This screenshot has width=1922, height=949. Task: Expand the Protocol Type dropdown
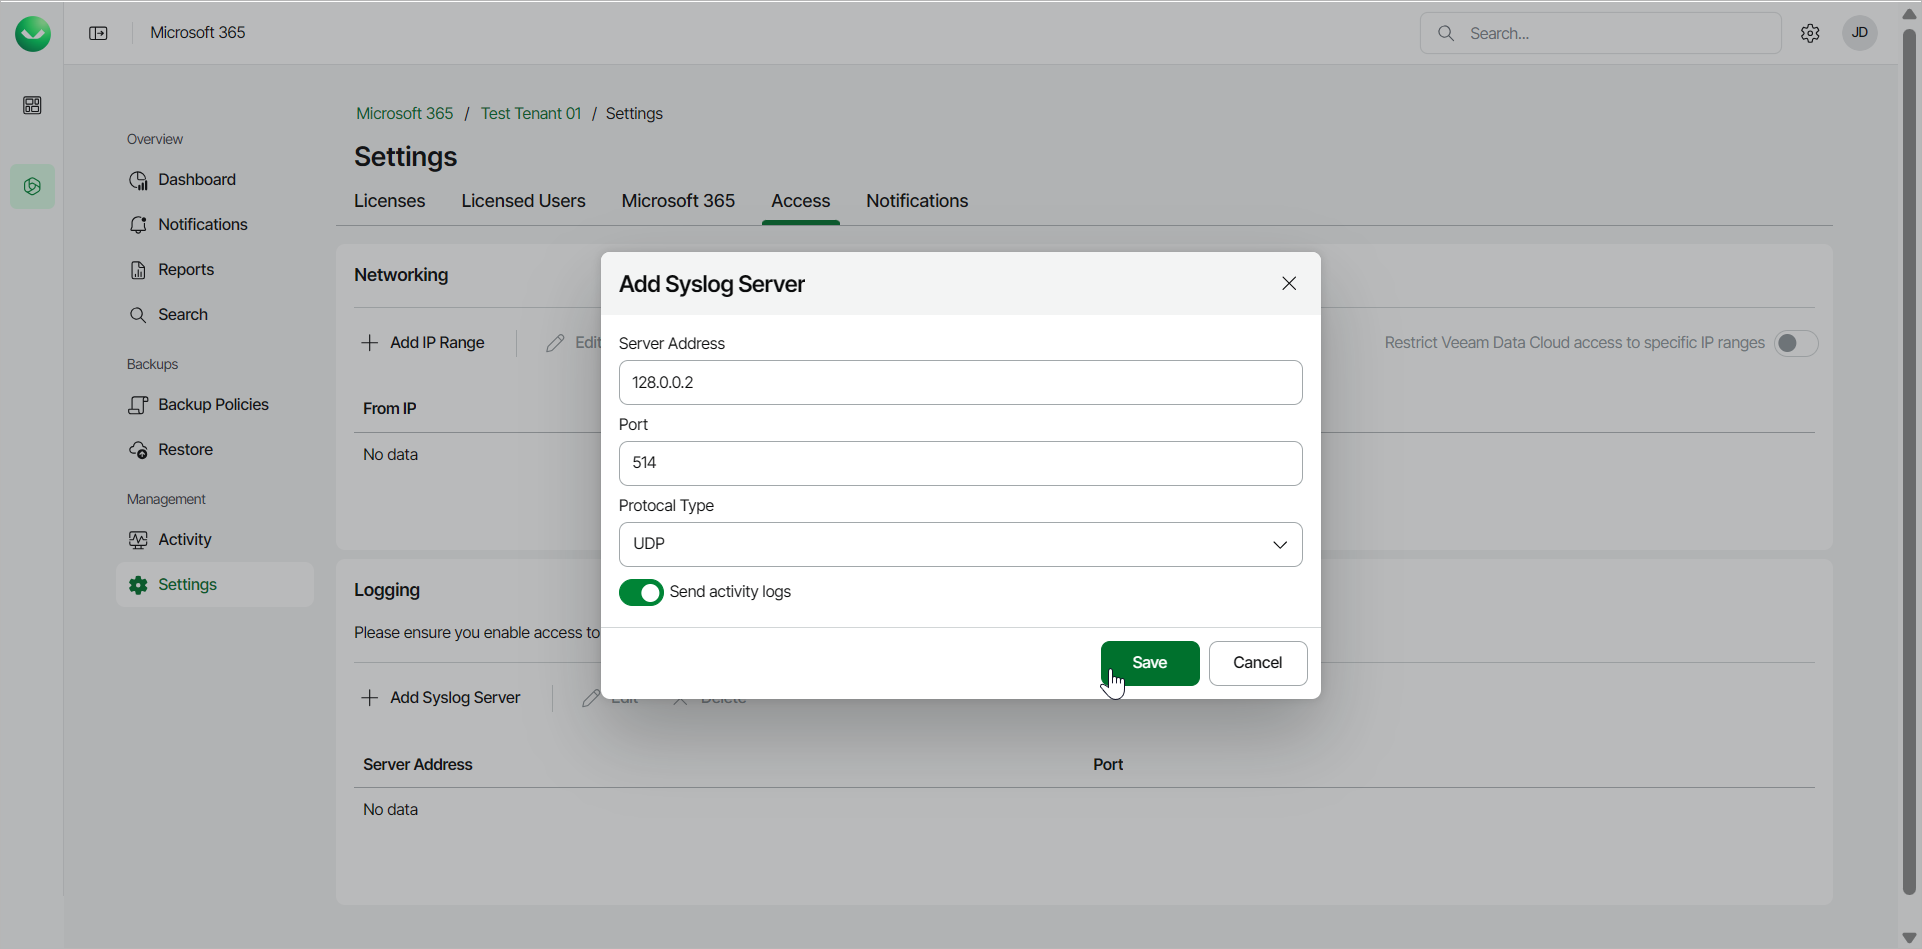tap(960, 544)
